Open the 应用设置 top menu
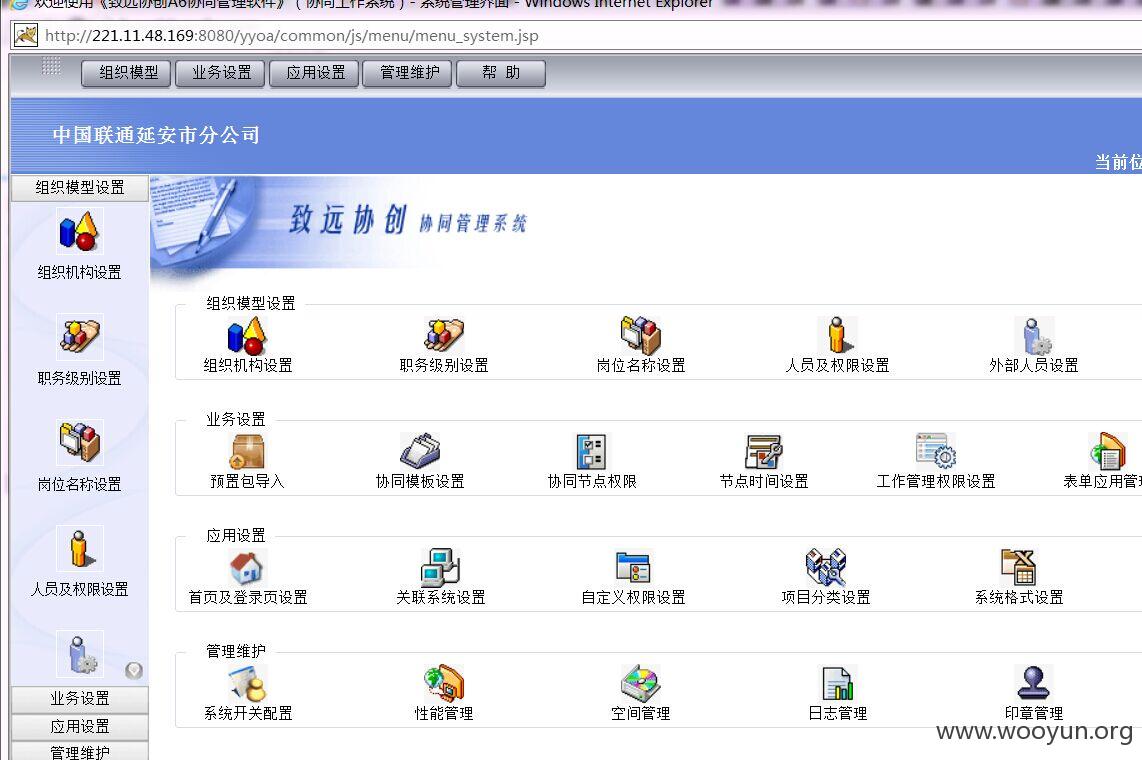The width and height of the screenshot is (1142, 760). (314, 73)
